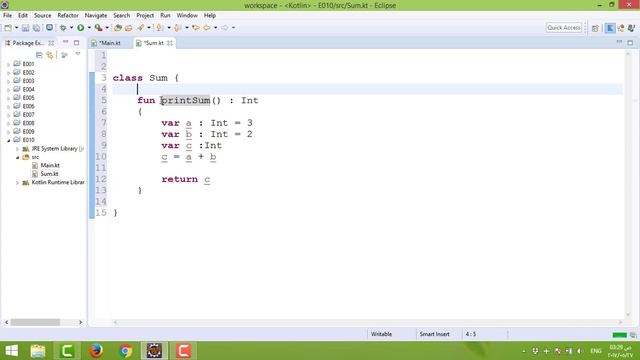Open the File menu
The height and width of the screenshot is (360, 640).
(x=7, y=15)
